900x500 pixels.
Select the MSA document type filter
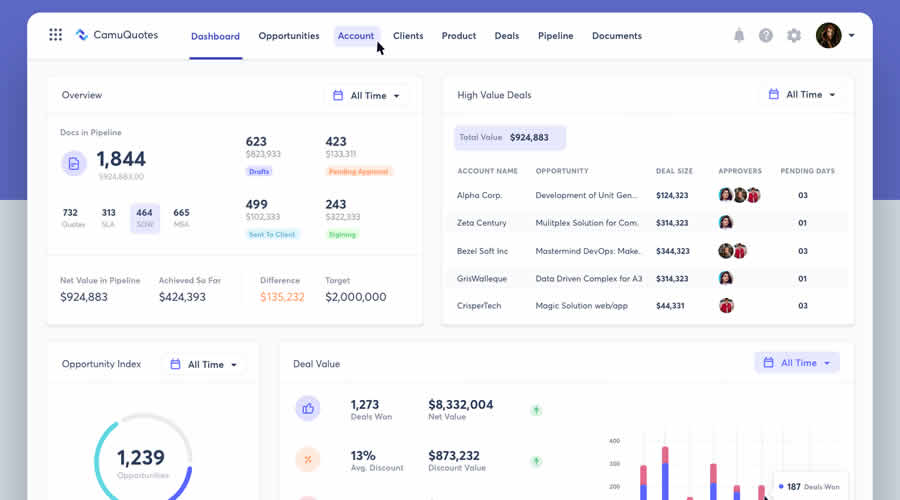pyautogui.click(x=181, y=217)
